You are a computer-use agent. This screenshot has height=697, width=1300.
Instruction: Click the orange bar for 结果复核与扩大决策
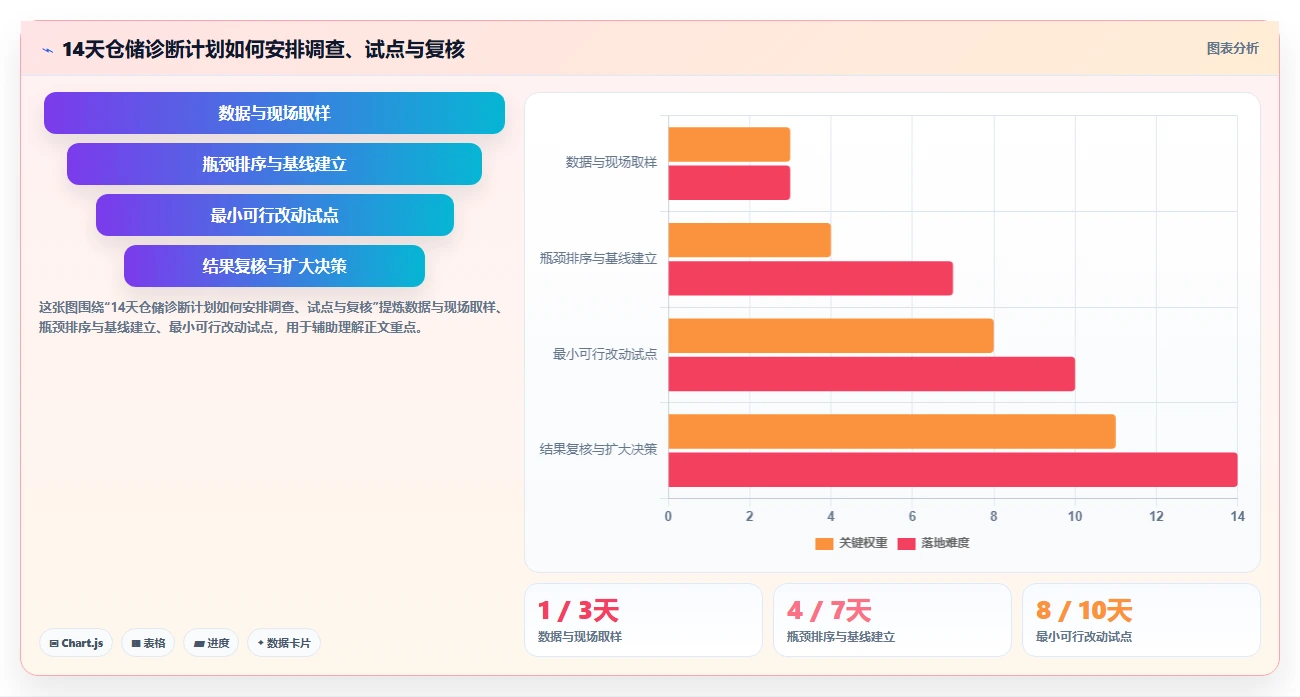(892, 431)
